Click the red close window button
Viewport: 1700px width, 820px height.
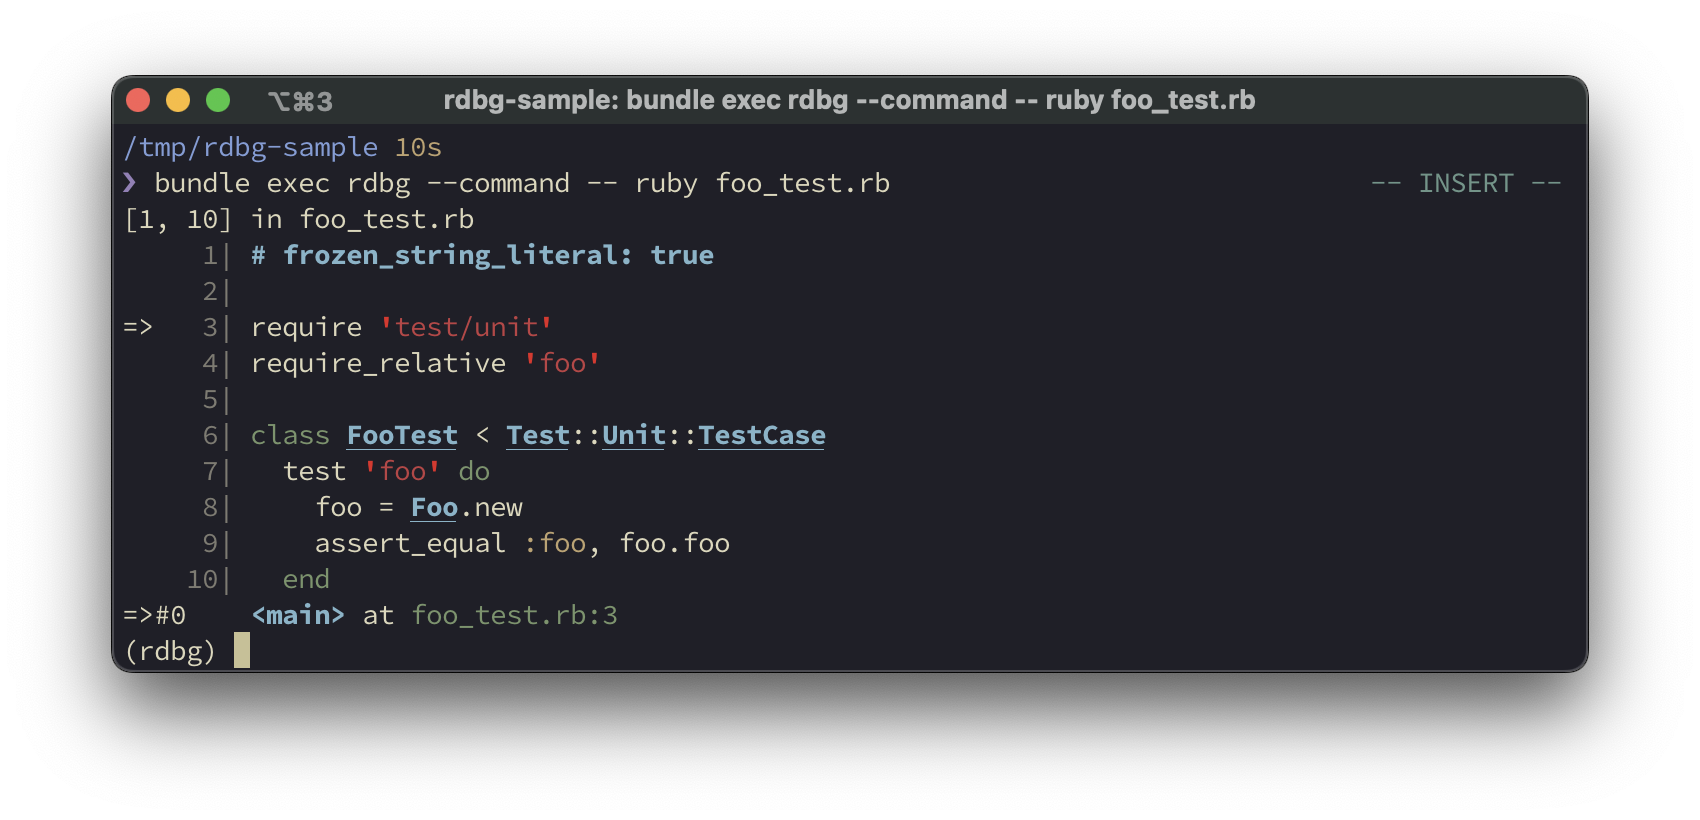(138, 100)
